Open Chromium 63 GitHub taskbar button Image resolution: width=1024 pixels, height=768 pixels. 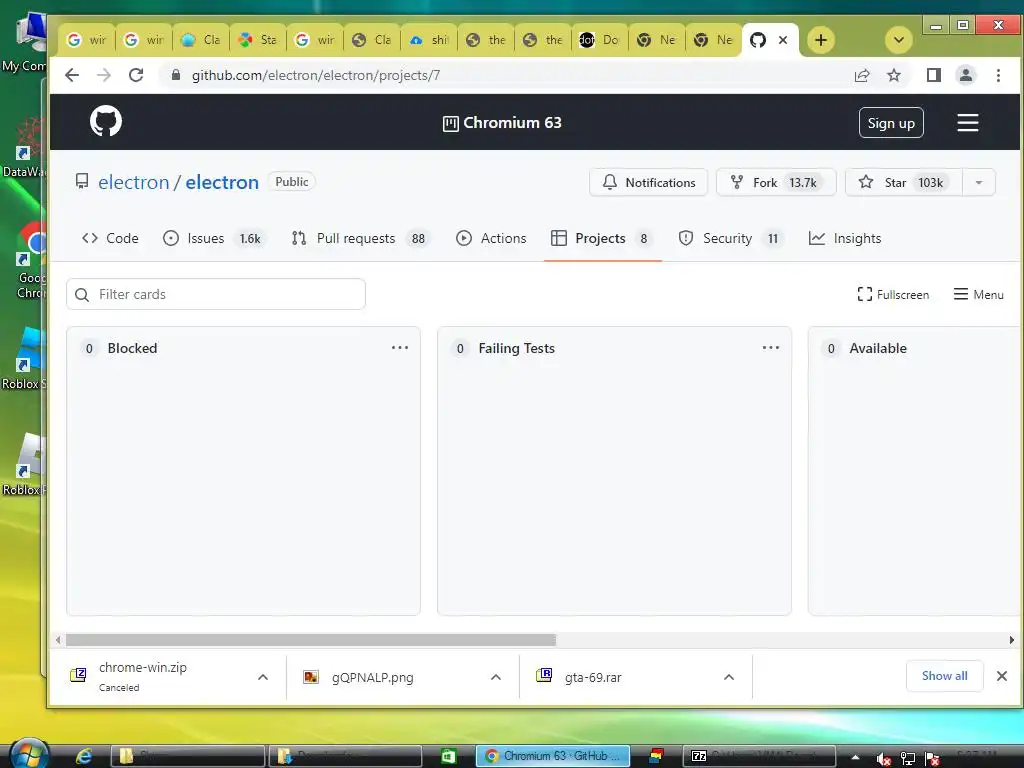[x=552, y=756]
